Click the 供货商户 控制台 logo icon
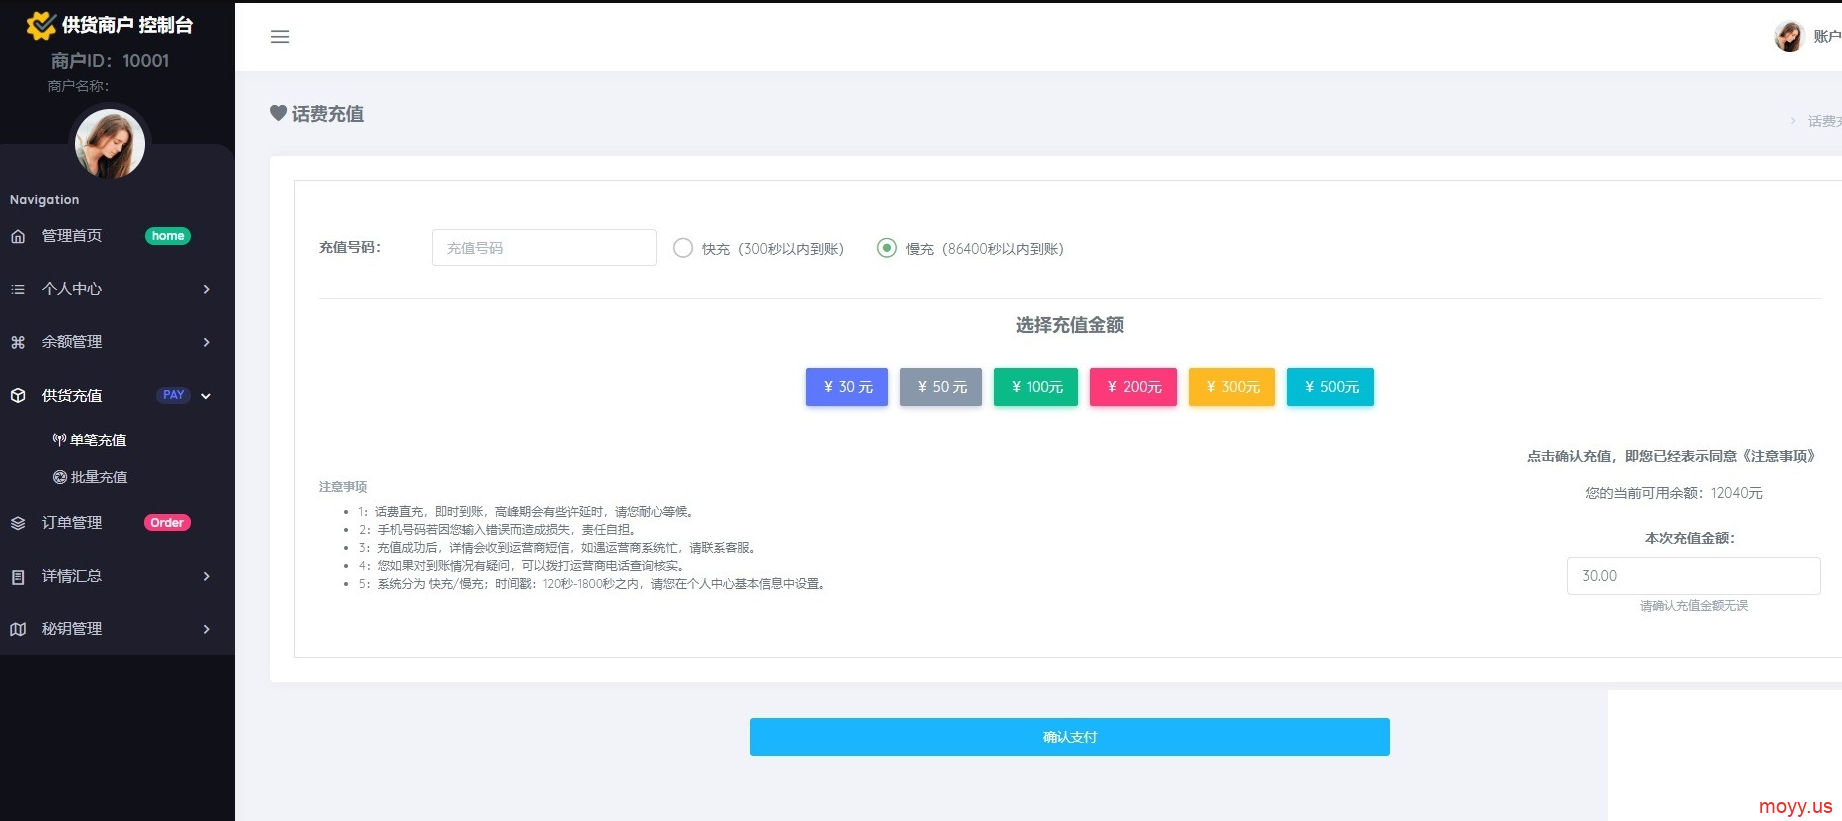Screen dimensions: 1842x821 pyautogui.click(x=41, y=25)
